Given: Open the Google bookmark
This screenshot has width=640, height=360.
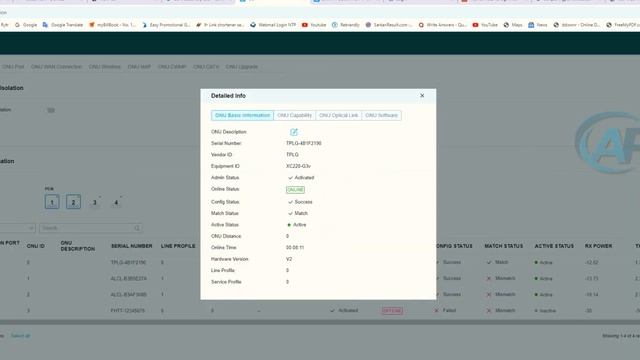Looking at the screenshot, I should pyautogui.click(x=26, y=25).
